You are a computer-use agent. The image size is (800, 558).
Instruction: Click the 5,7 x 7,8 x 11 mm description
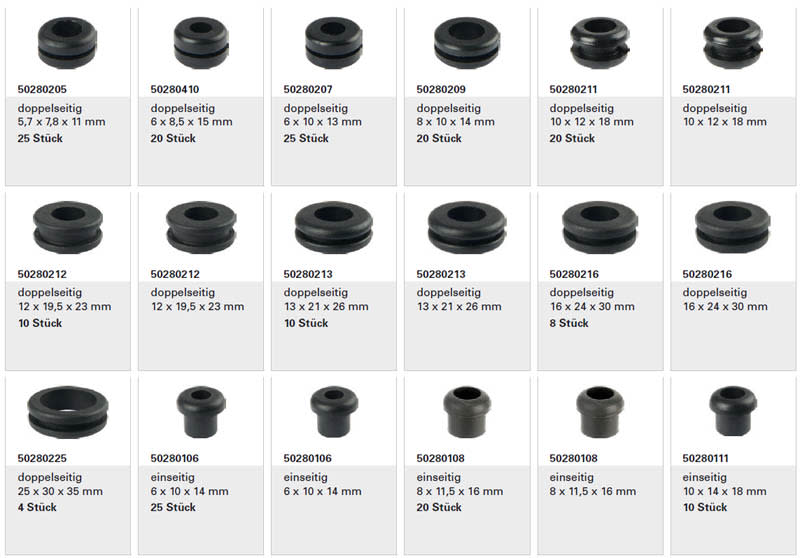(61, 122)
